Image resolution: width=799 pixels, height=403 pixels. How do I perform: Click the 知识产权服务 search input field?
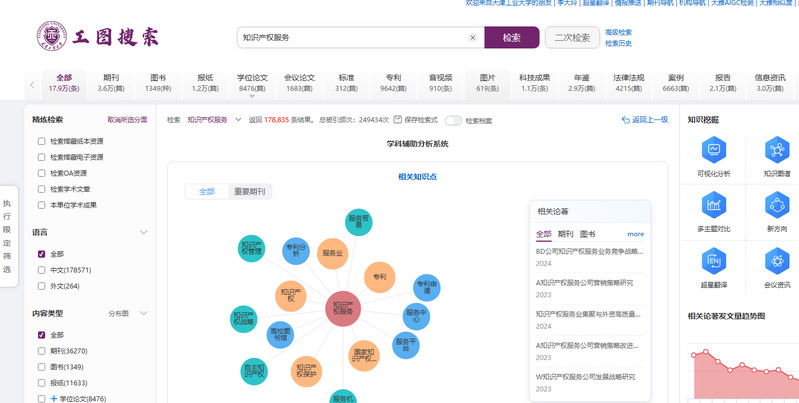(x=350, y=38)
